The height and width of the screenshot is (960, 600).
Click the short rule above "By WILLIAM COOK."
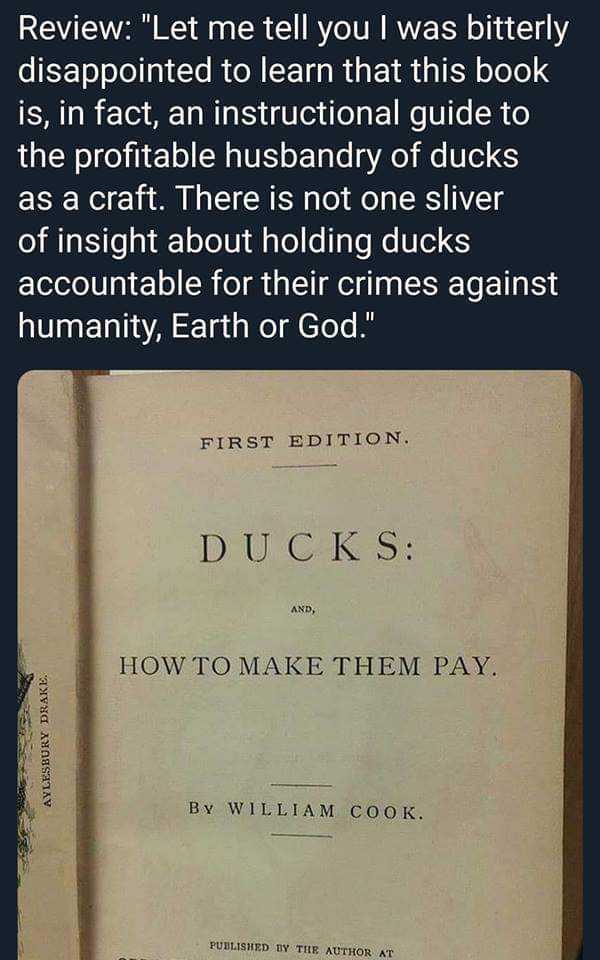coord(302,785)
